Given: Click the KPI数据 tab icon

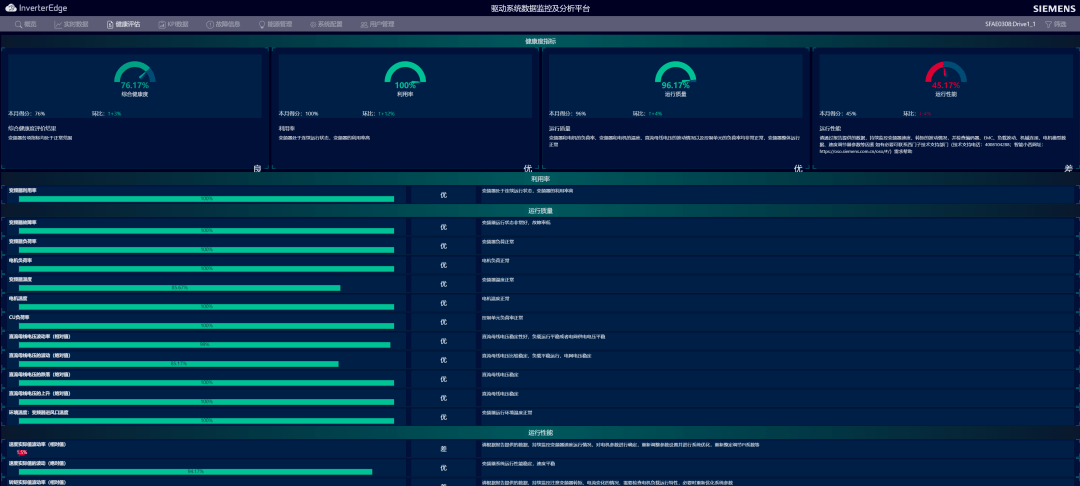Looking at the screenshot, I should [162, 24].
